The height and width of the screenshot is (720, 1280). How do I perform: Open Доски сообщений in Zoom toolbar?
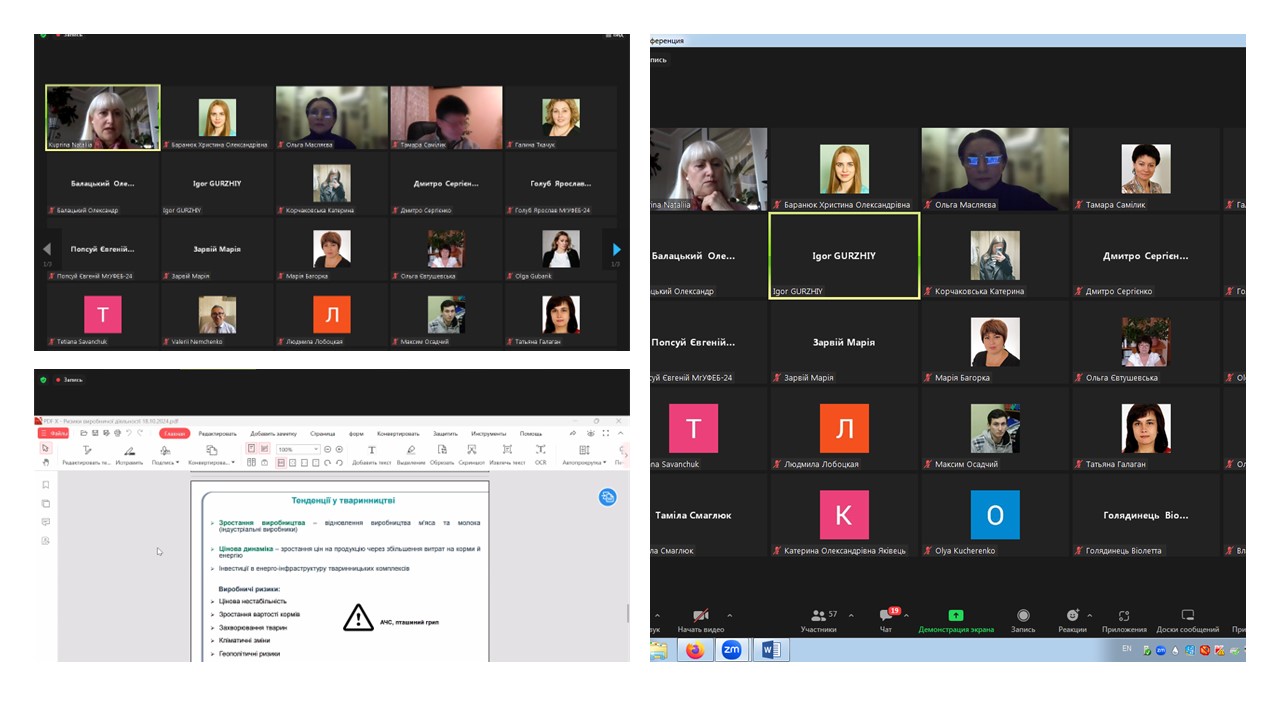(1188, 620)
